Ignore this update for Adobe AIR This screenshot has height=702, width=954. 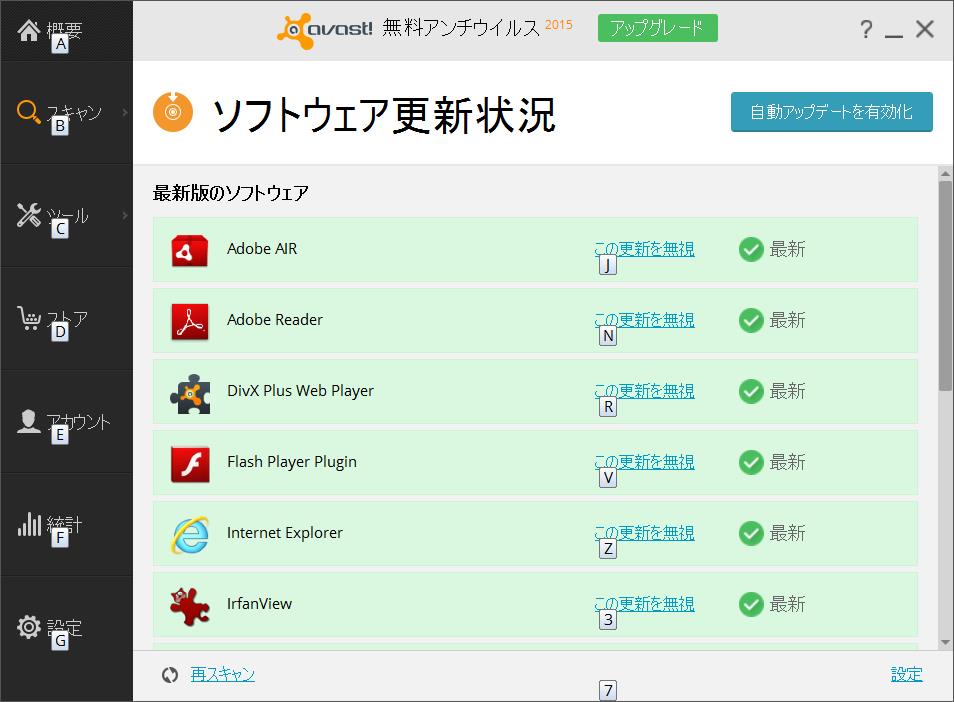(x=644, y=249)
